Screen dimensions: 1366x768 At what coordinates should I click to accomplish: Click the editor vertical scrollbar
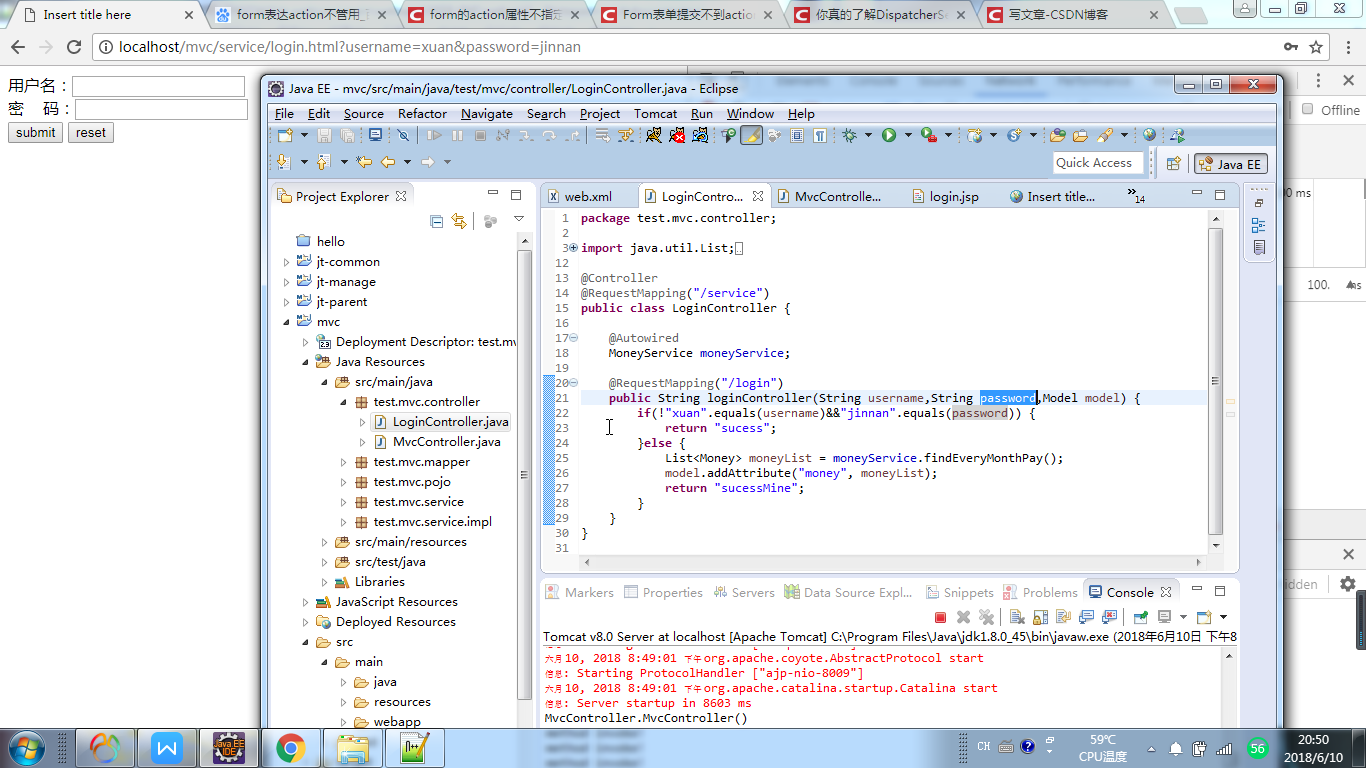[x=1215, y=381]
